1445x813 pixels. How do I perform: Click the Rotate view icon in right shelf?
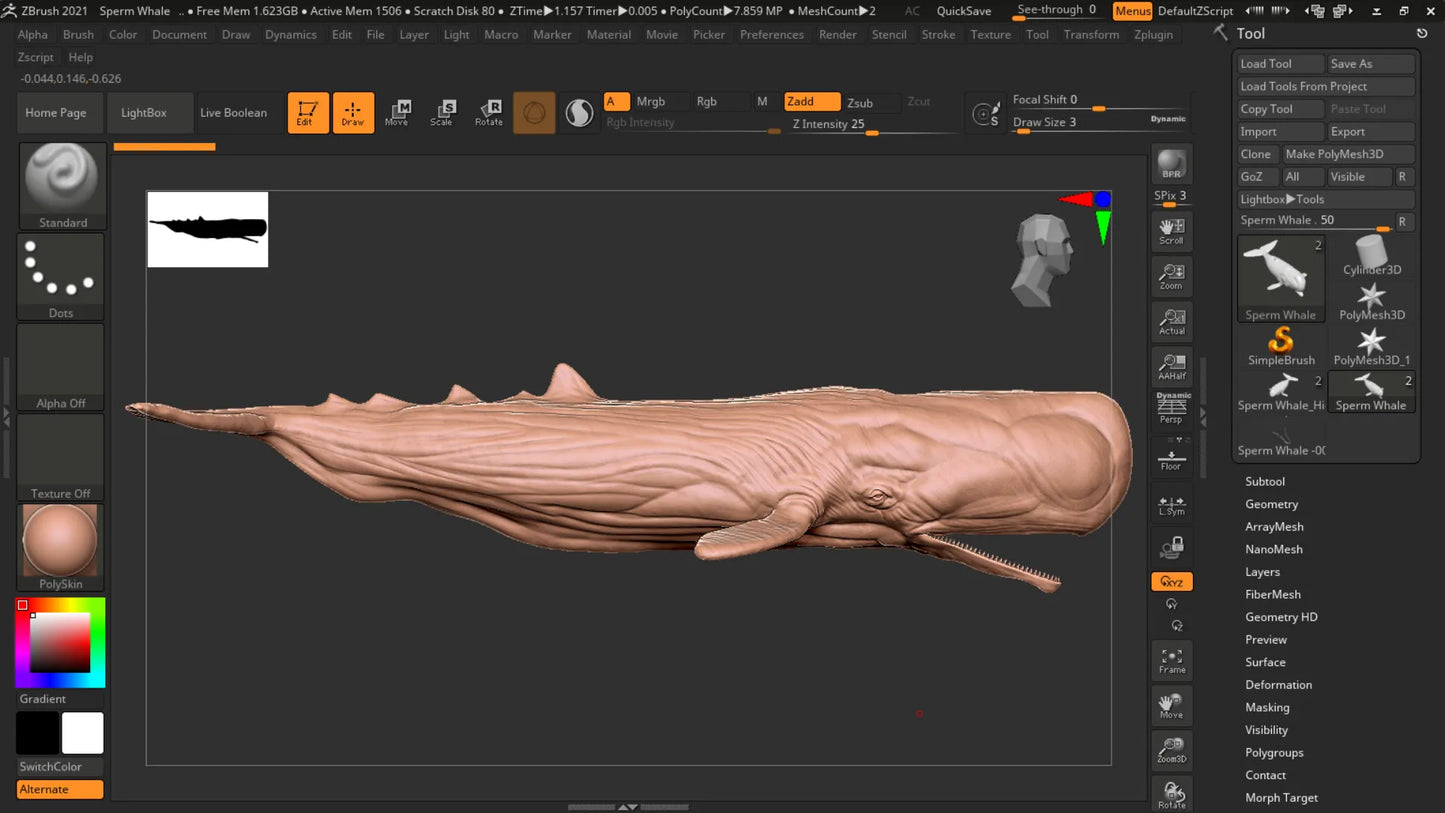click(x=1171, y=794)
